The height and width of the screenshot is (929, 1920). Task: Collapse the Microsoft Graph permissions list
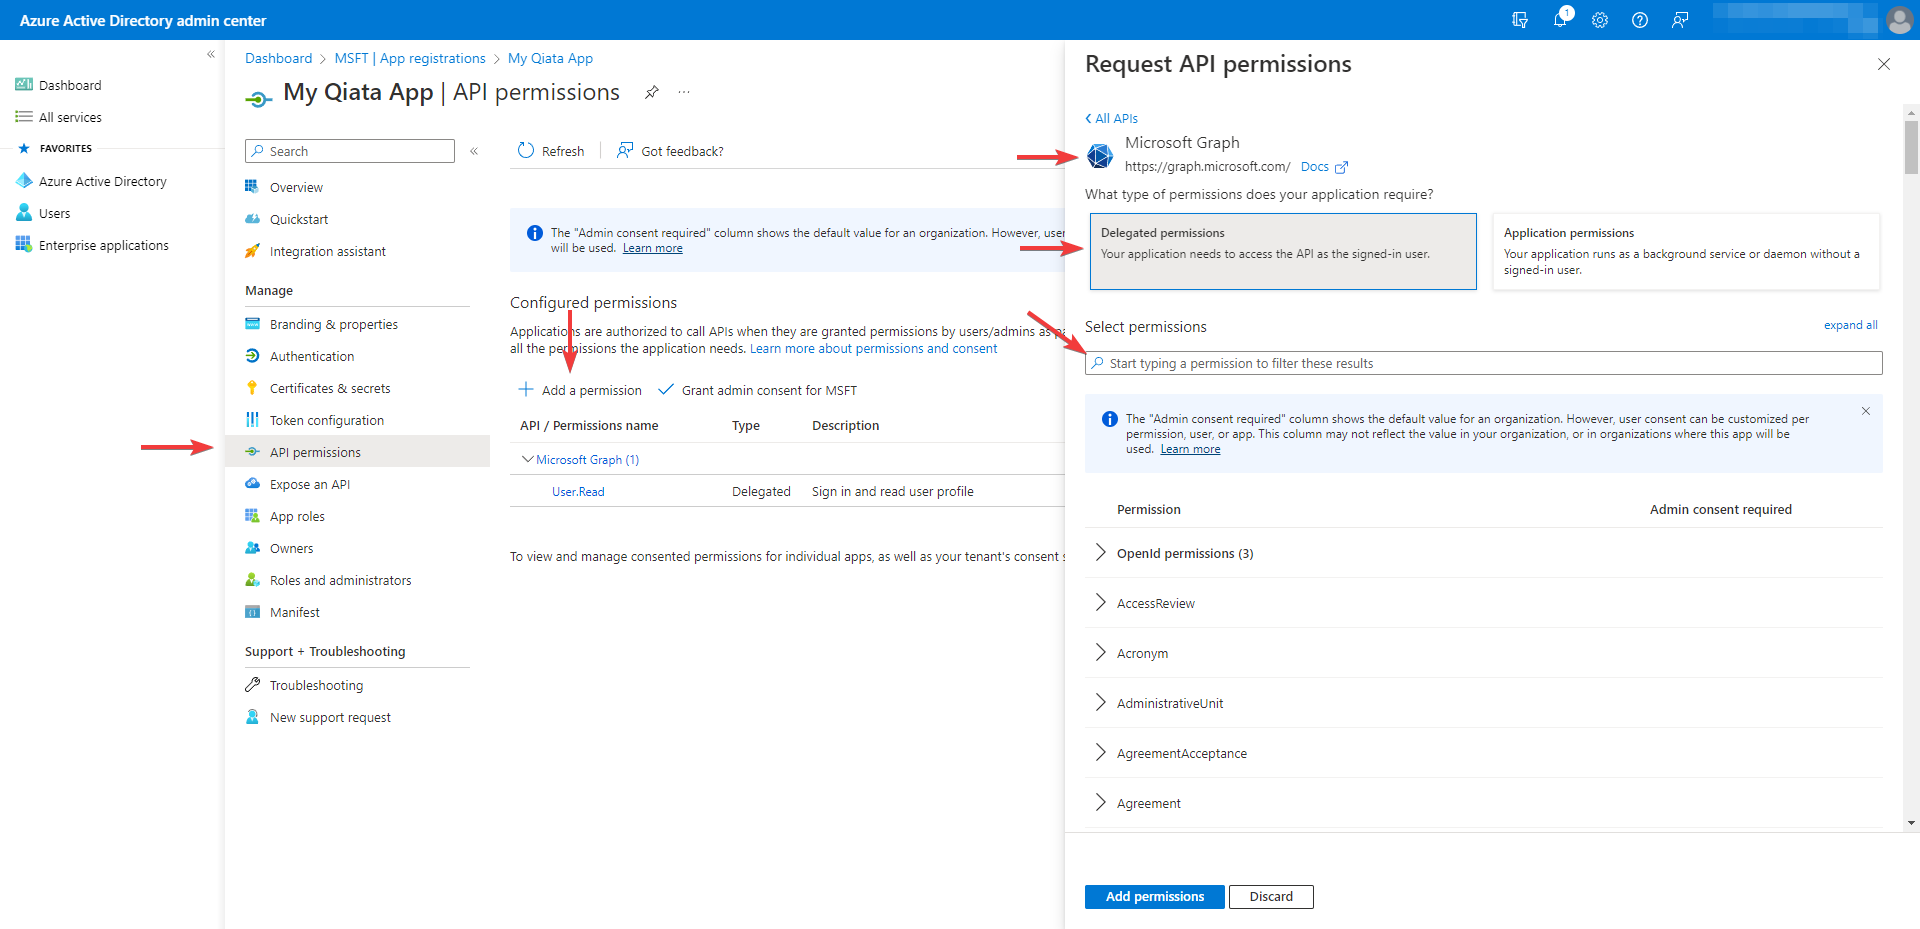(527, 459)
